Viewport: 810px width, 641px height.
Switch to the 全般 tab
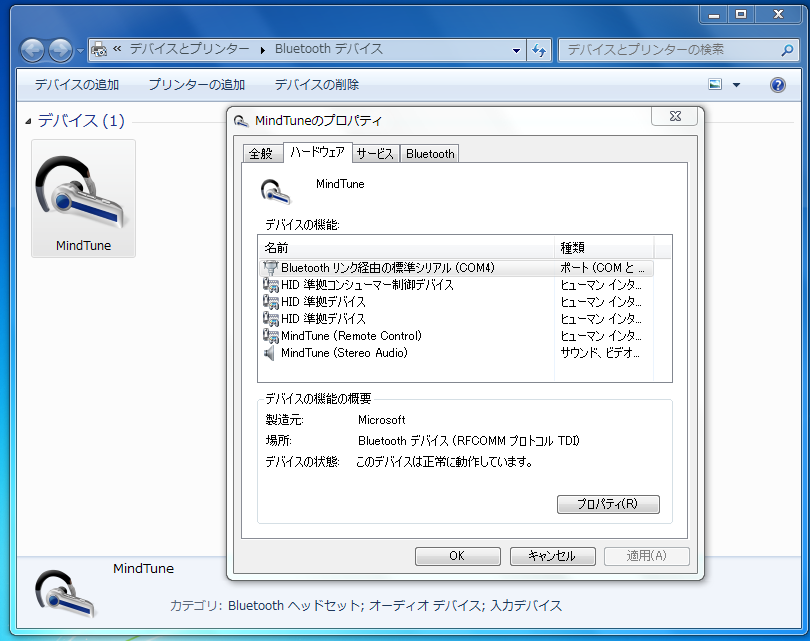click(262, 153)
